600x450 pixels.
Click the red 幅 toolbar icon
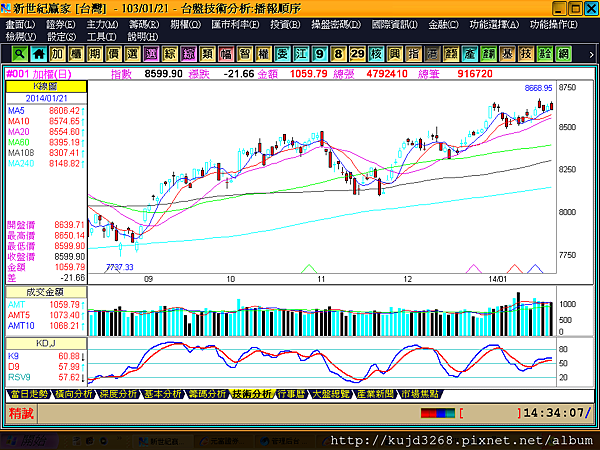coord(226,54)
